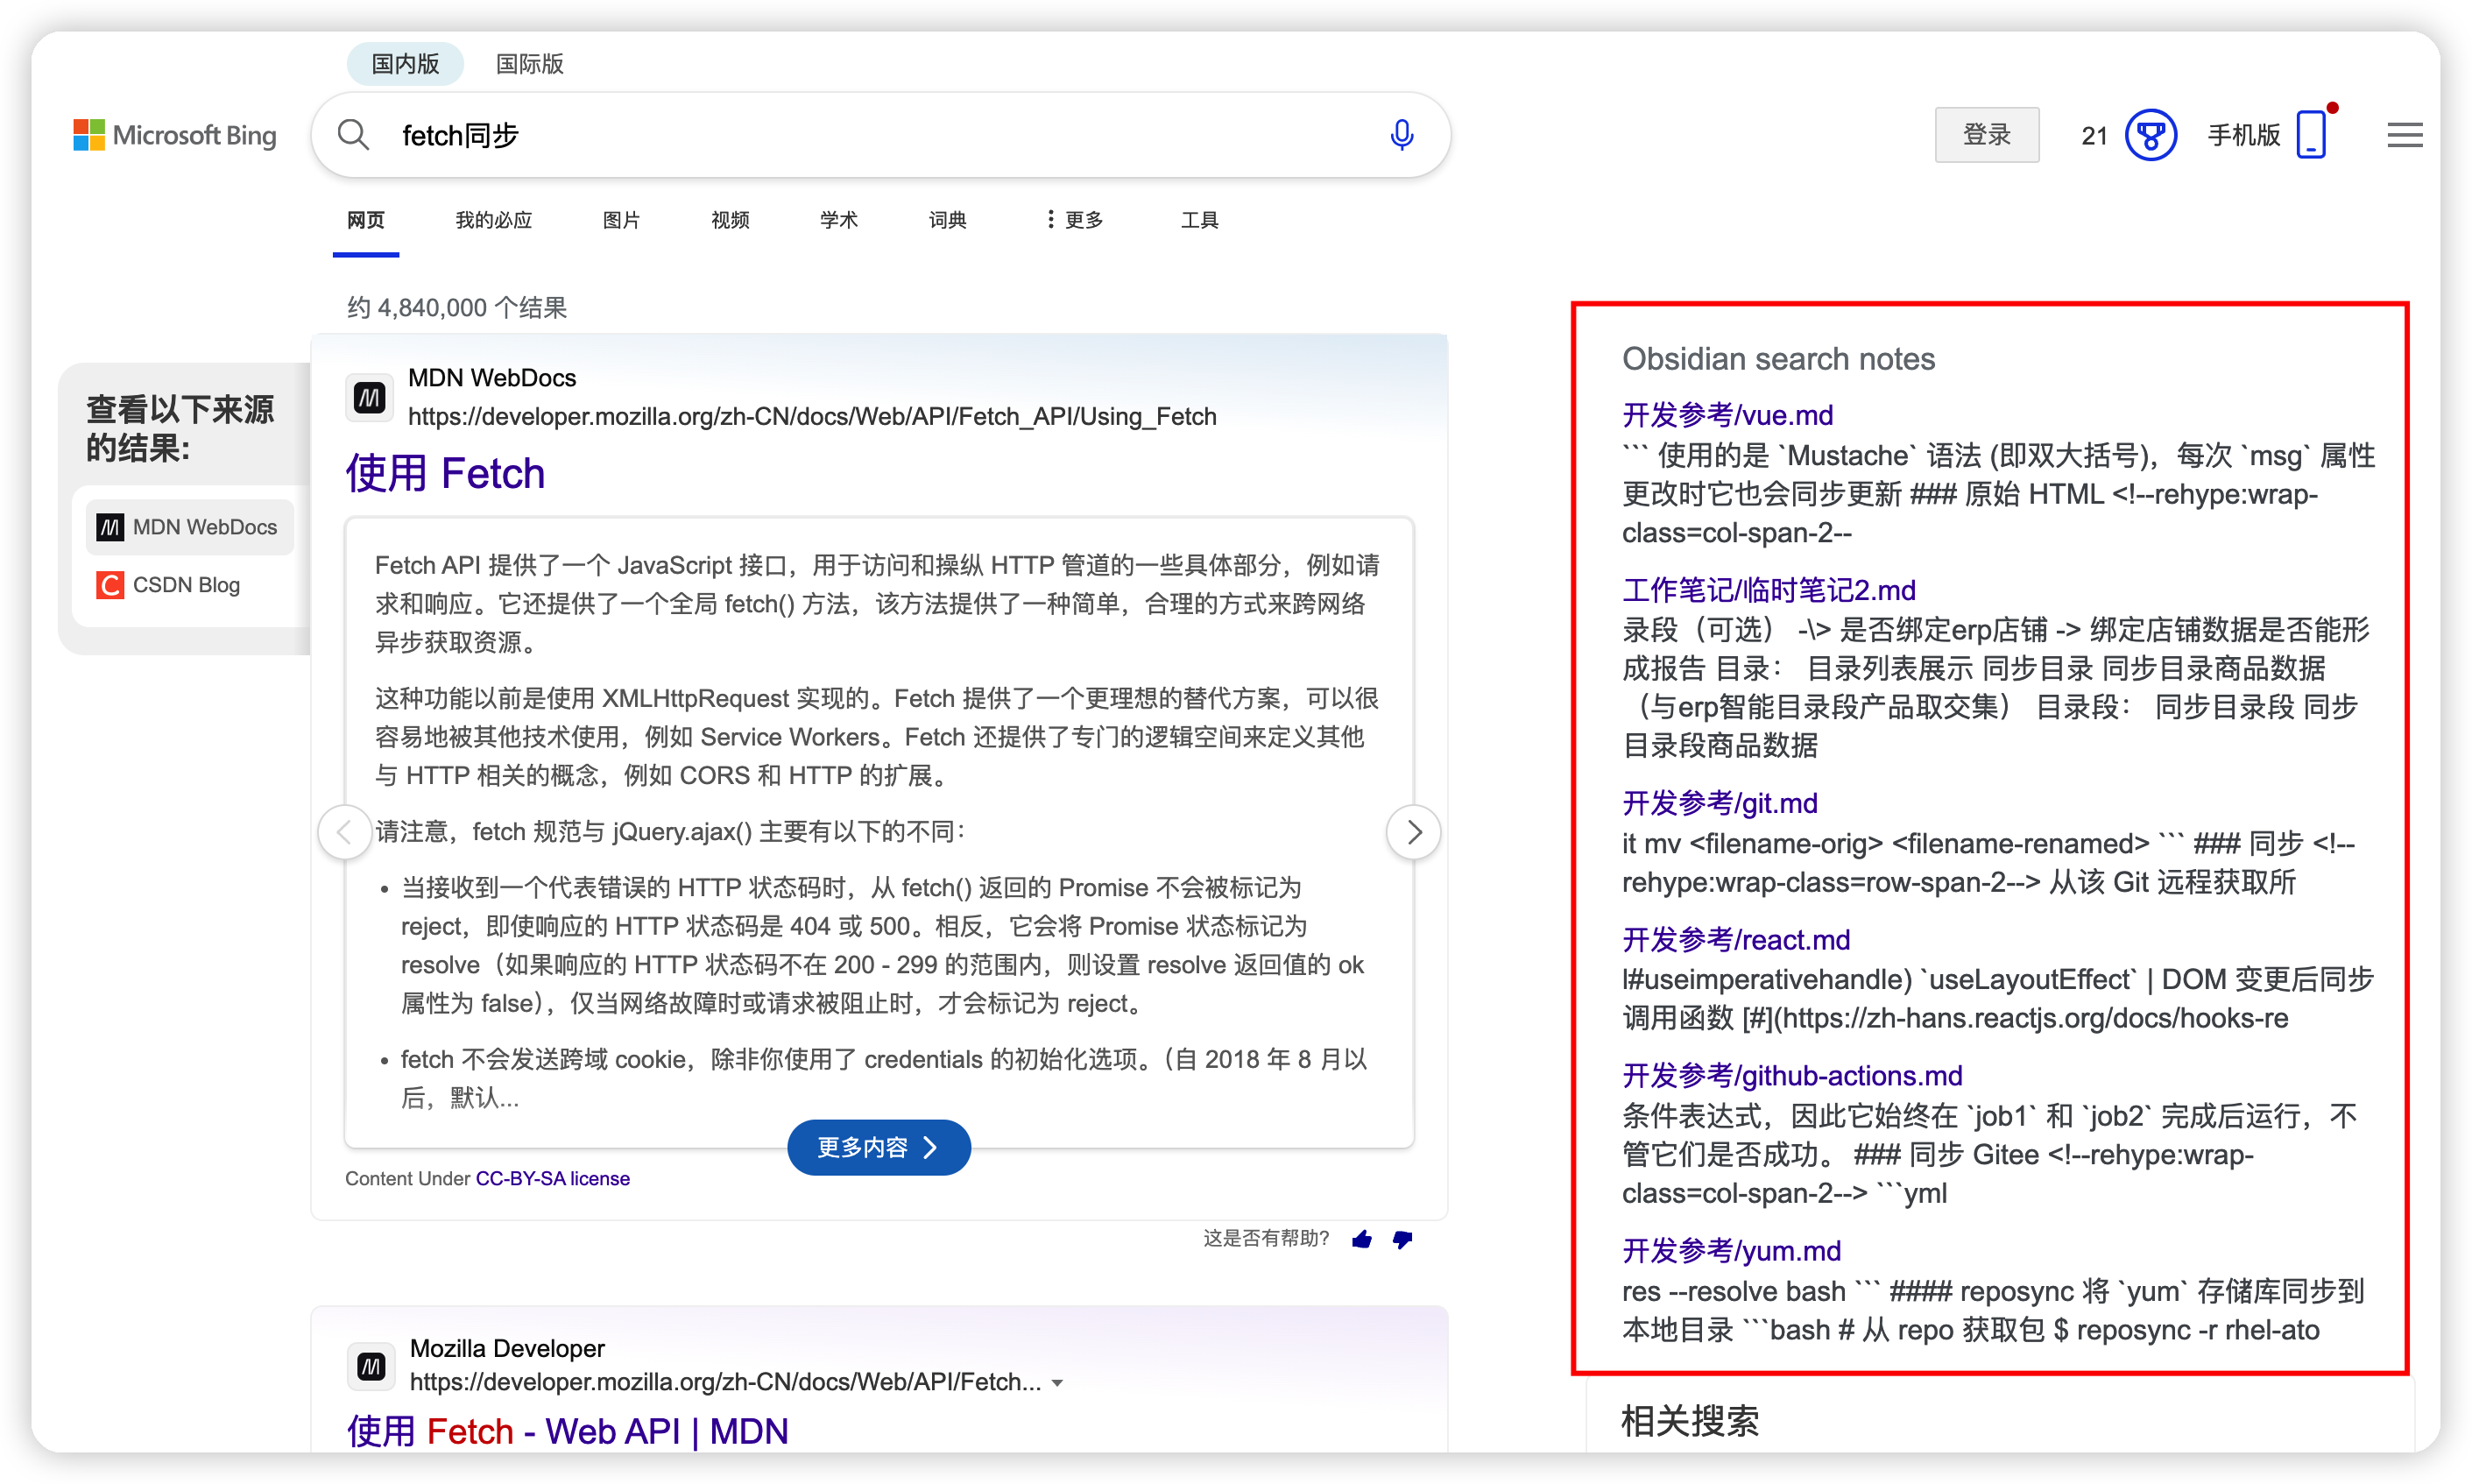Expand the Mozilla Developer URL dropdown arrow
Image resolution: width=2472 pixels, height=1484 pixels.
click(1060, 1382)
